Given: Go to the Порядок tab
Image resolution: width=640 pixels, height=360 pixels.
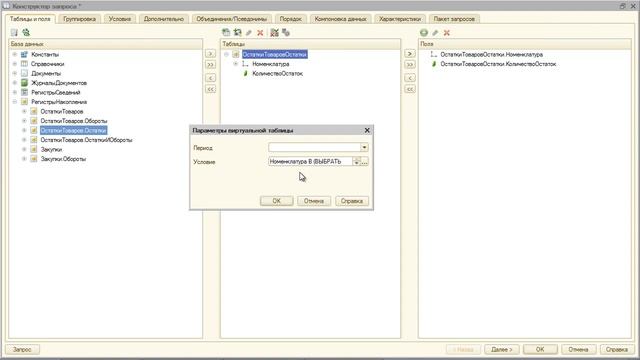Looking at the screenshot, I should [x=291, y=19].
